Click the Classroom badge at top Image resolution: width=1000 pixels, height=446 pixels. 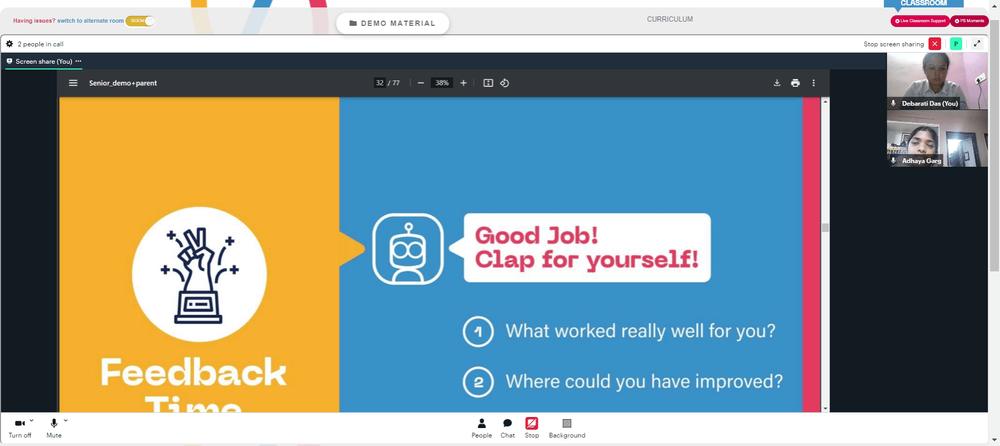coord(923,3)
